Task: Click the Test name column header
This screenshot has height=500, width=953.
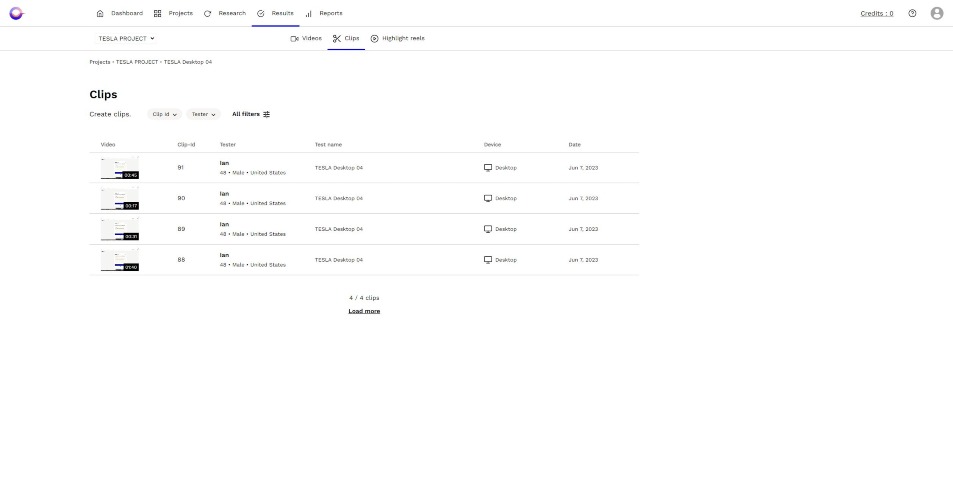Action: pos(328,145)
